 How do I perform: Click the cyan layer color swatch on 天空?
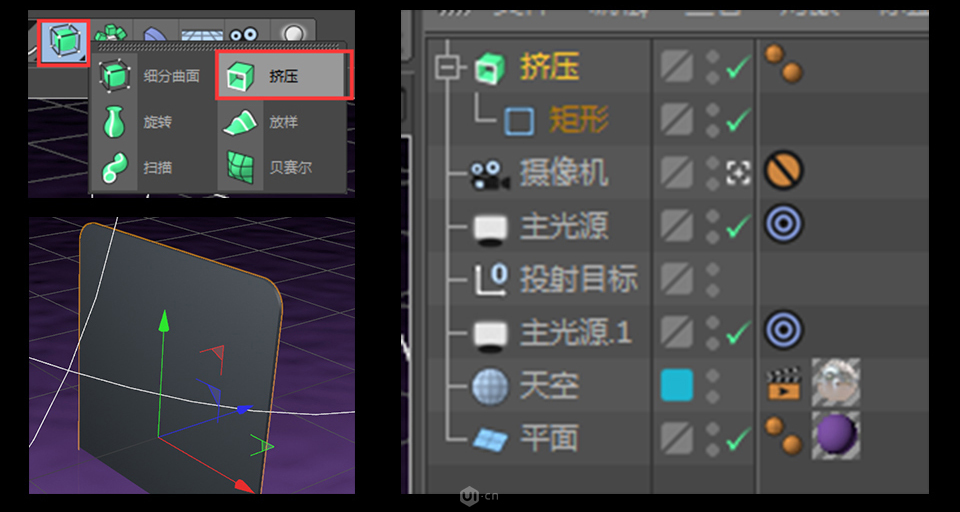677,385
